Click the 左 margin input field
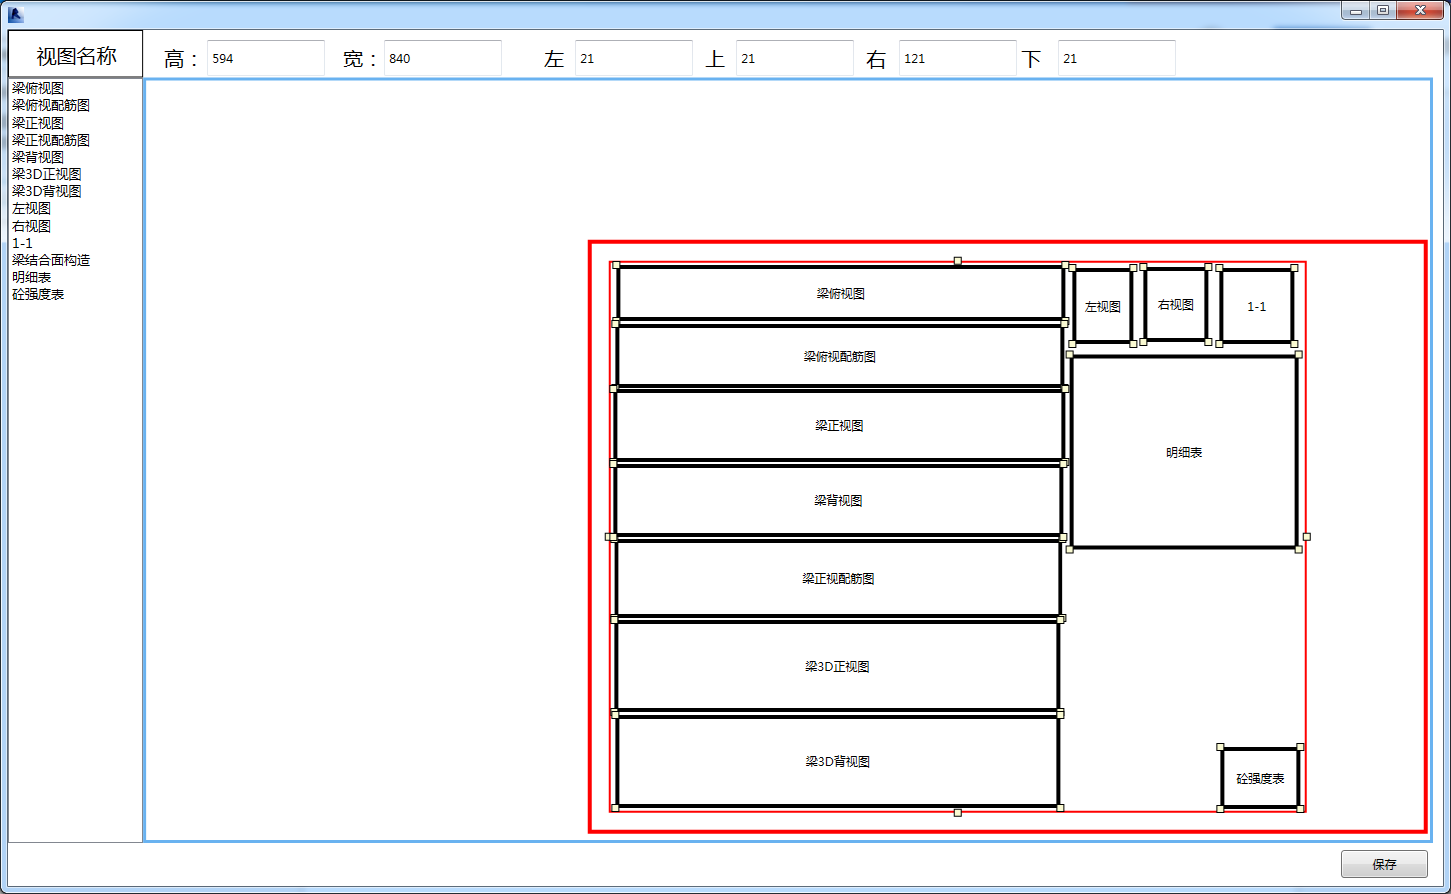 (634, 58)
